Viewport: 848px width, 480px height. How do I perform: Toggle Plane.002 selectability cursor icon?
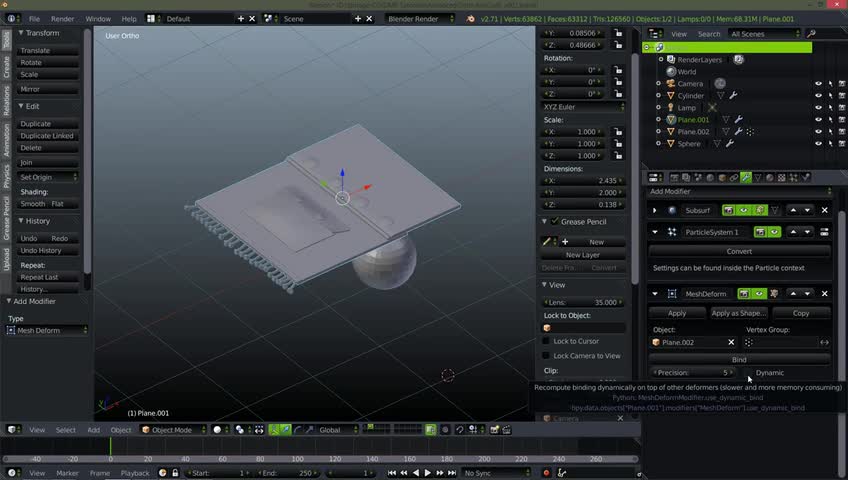click(x=831, y=132)
